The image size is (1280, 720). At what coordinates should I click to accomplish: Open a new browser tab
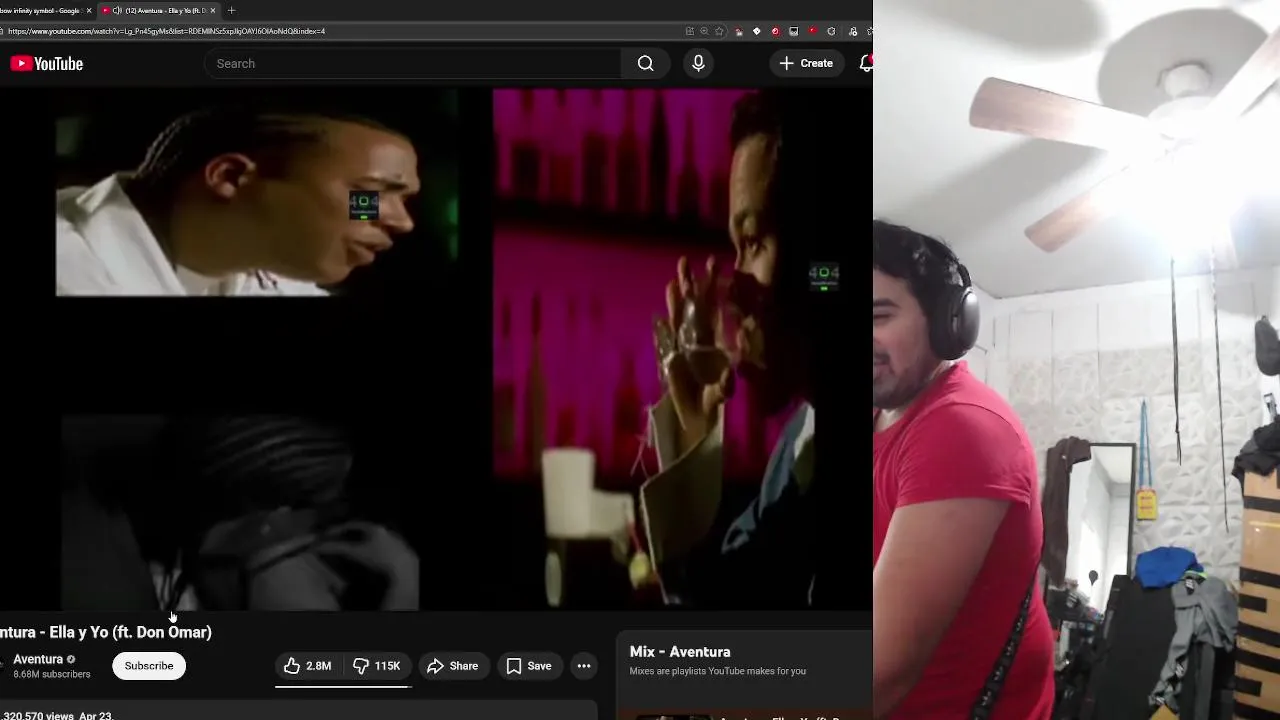(x=231, y=11)
